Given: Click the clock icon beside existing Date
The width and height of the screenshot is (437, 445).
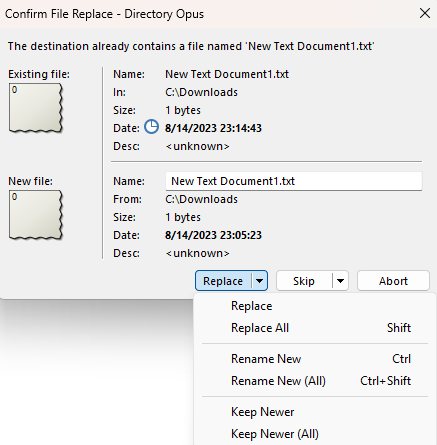Looking at the screenshot, I should click(x=151, y=127).
